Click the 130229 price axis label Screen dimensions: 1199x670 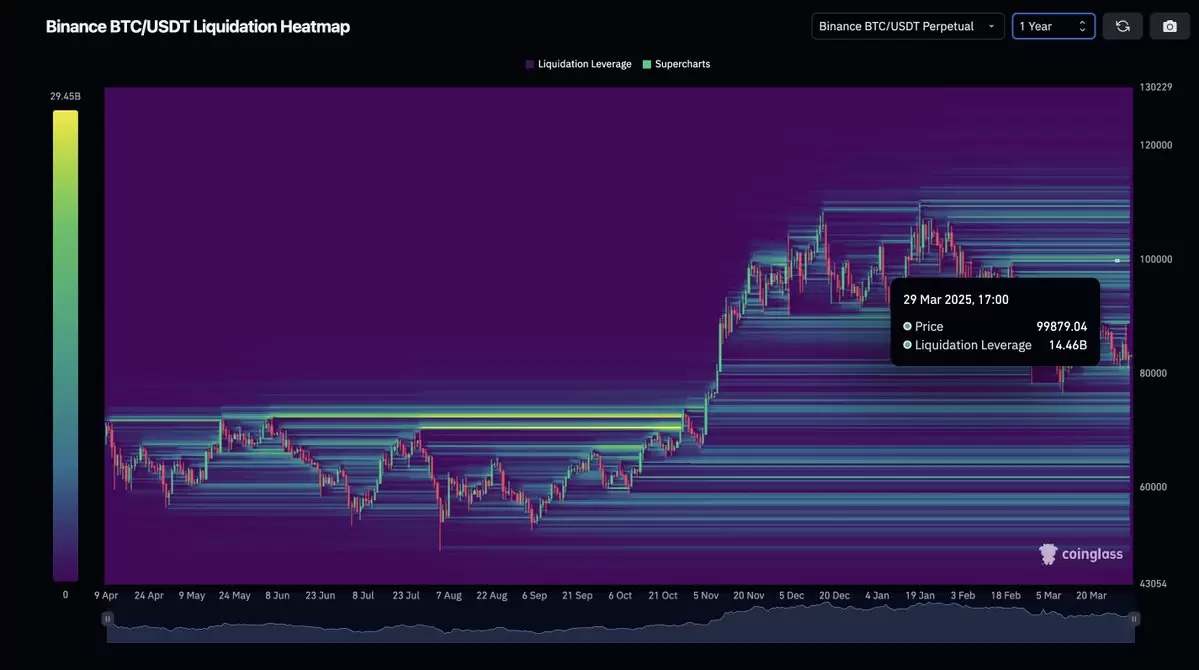(x=1155, y=87)
